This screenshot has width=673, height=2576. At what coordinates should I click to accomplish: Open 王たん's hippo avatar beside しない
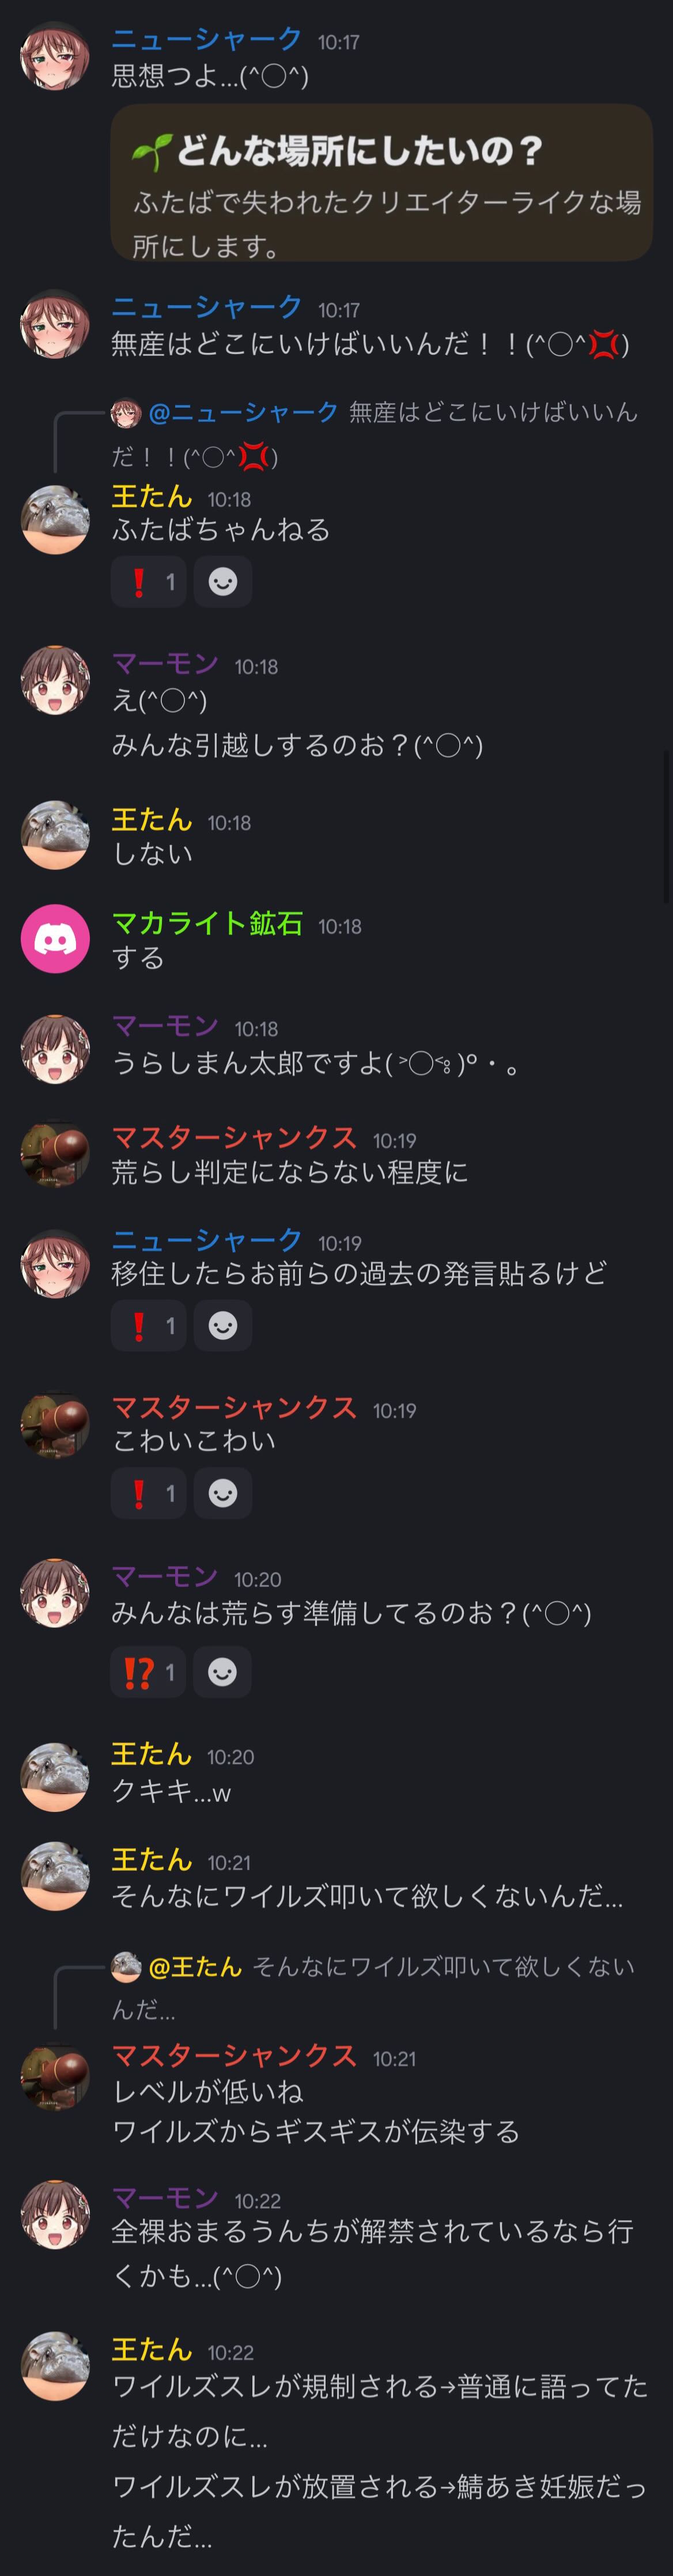coord(55,834)
